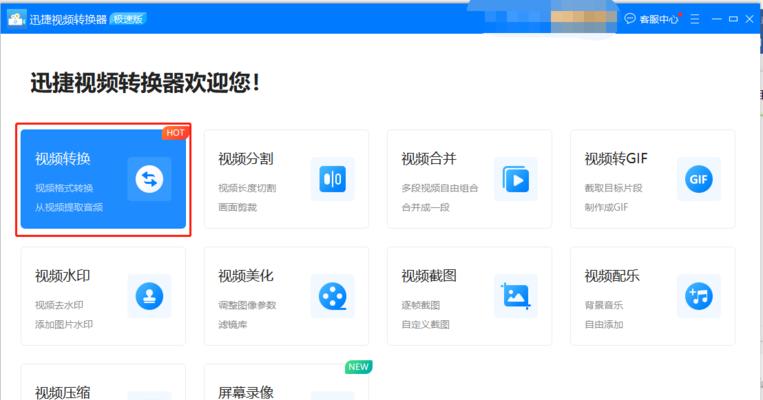
Task: Open the 视频合并 feature card
Action: coord(470,179)
